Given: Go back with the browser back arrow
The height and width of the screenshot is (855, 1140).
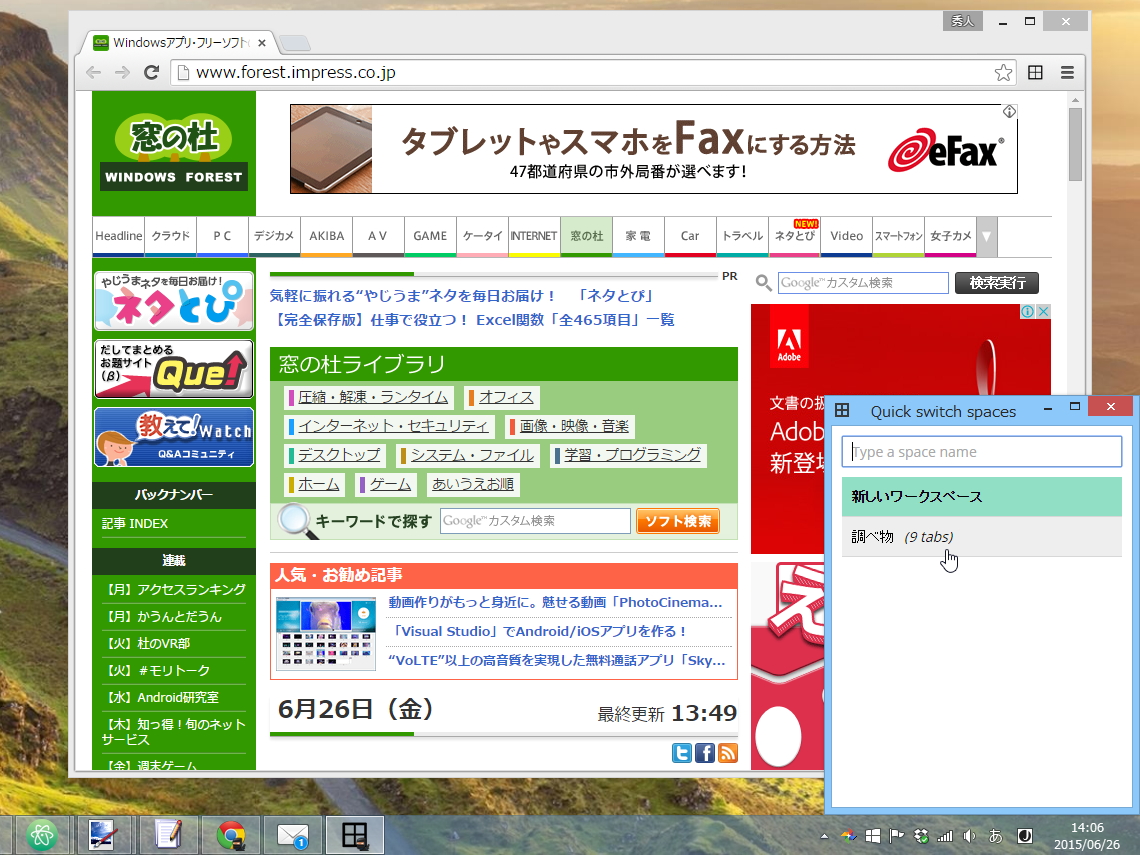Looking at the screenshot, I should click(93, 72).
